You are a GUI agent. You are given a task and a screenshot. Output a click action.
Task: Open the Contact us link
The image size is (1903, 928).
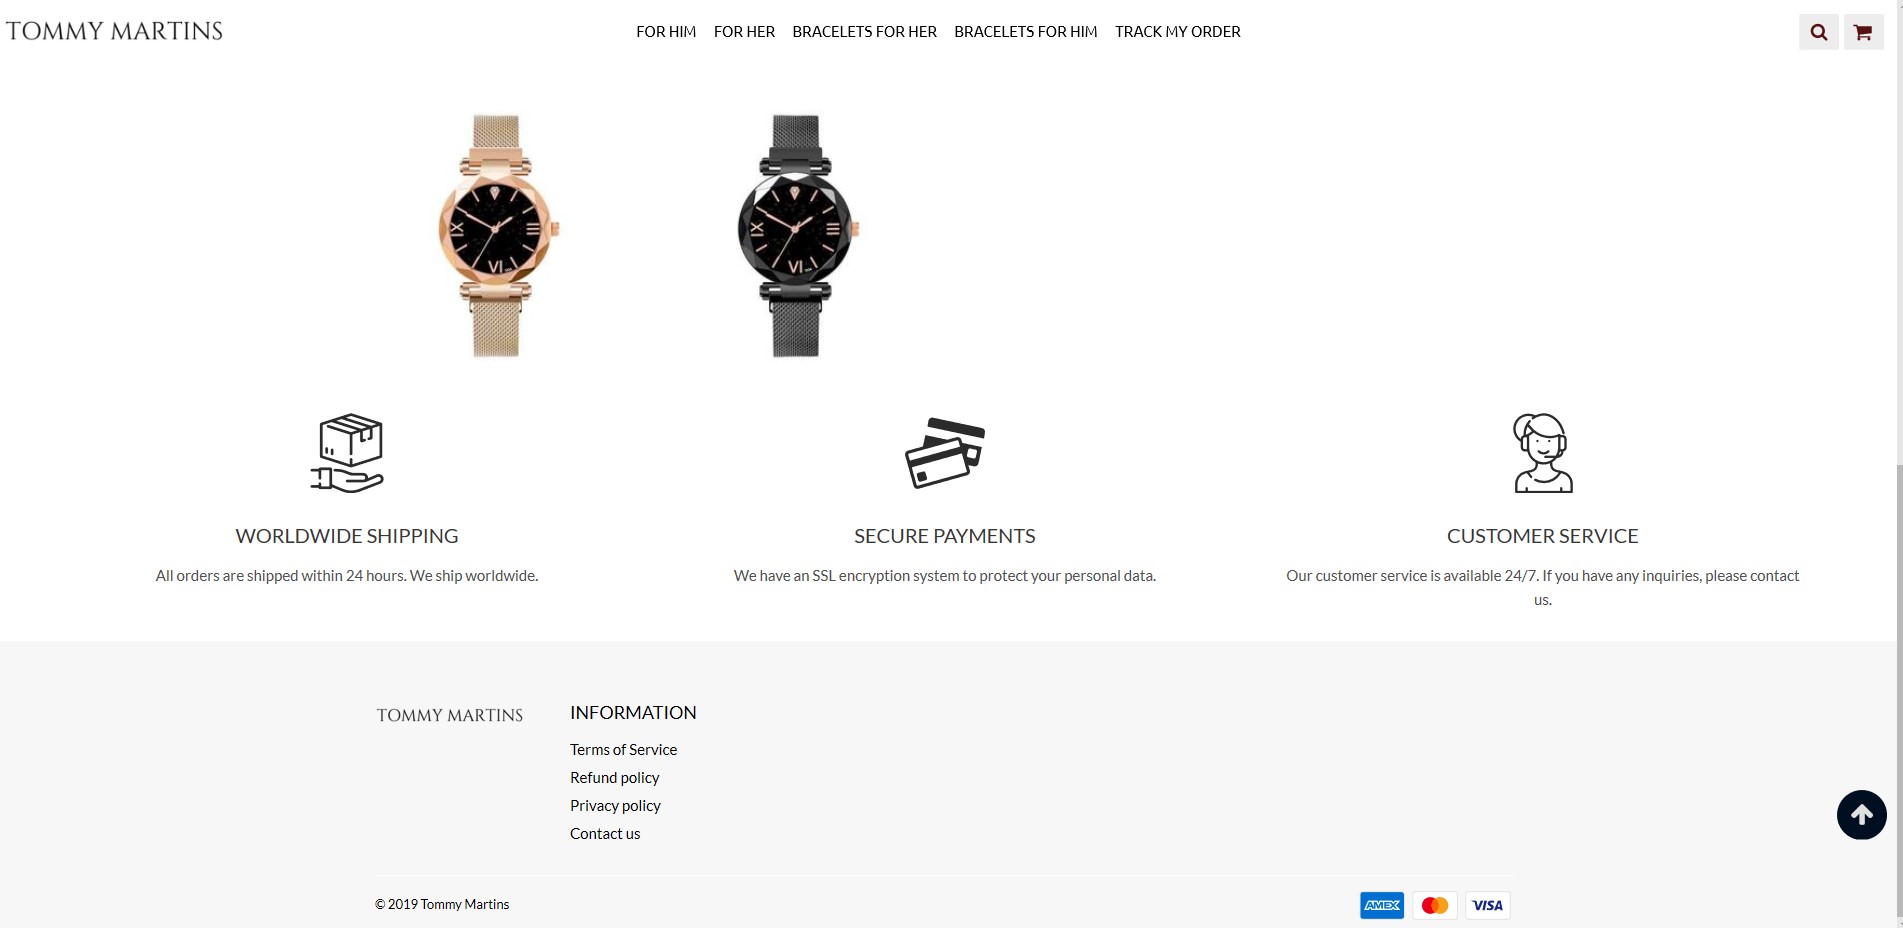[605, 833]
